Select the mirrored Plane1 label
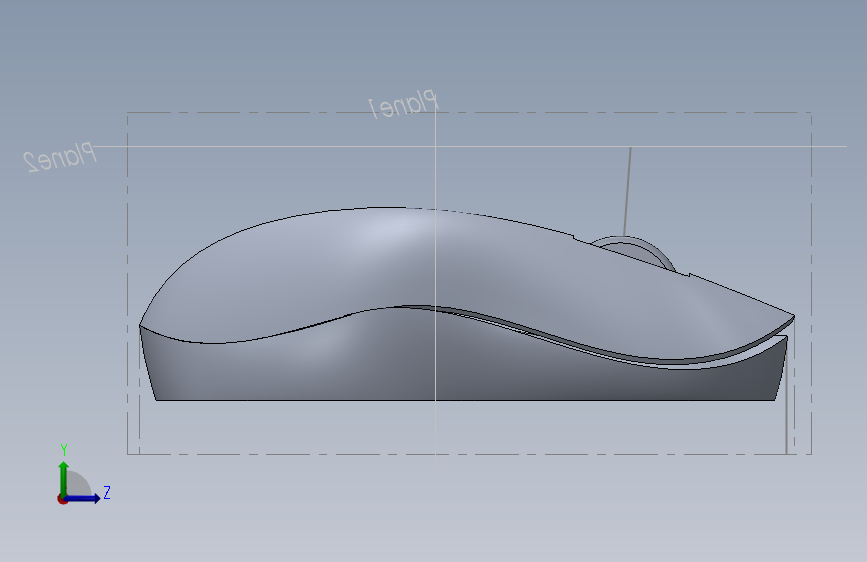The width and height of the screenshot is (867, 562). [404, 104]
